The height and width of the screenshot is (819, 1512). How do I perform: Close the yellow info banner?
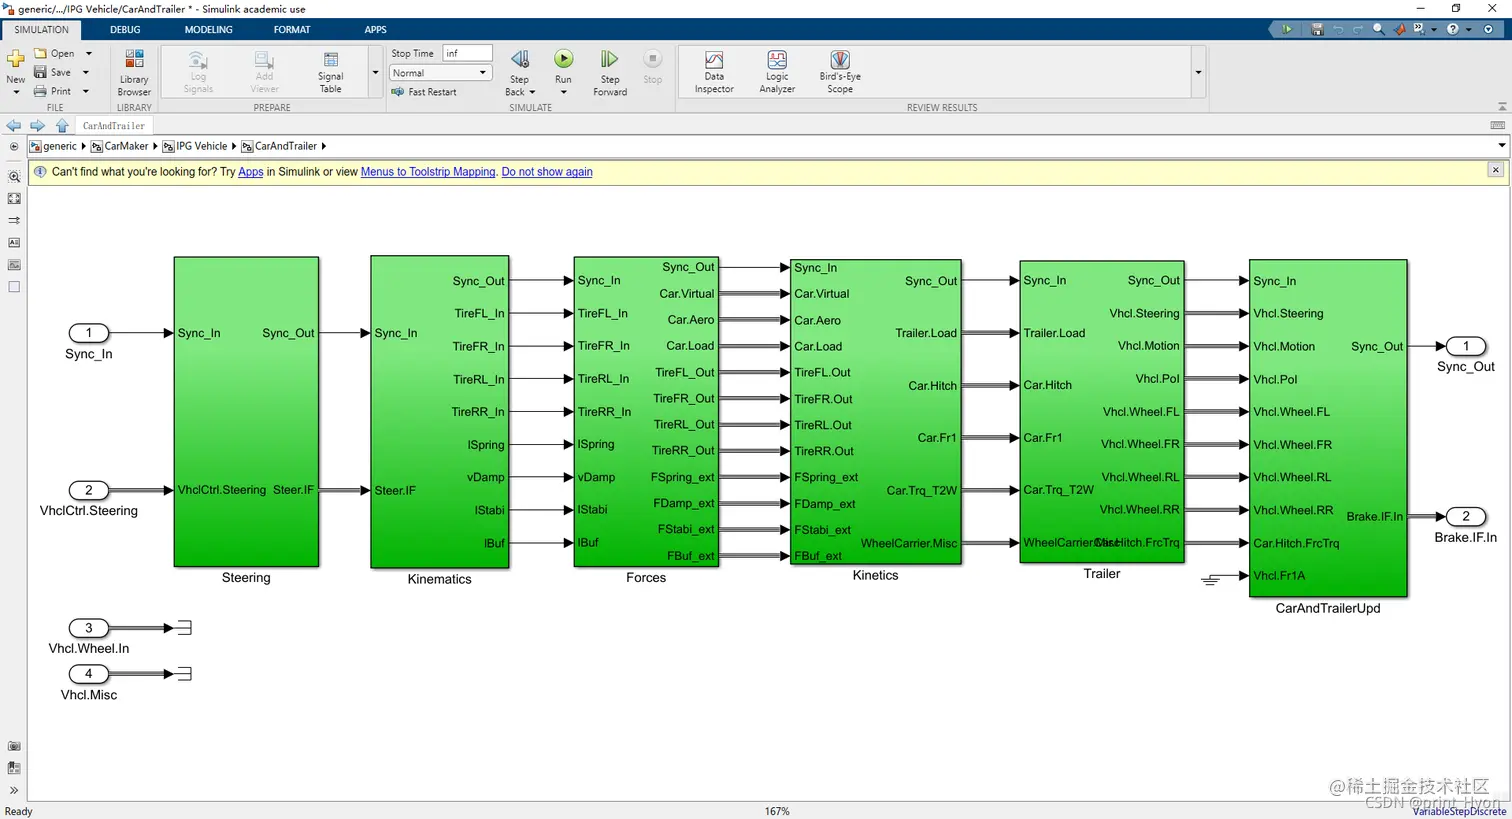1496,170
